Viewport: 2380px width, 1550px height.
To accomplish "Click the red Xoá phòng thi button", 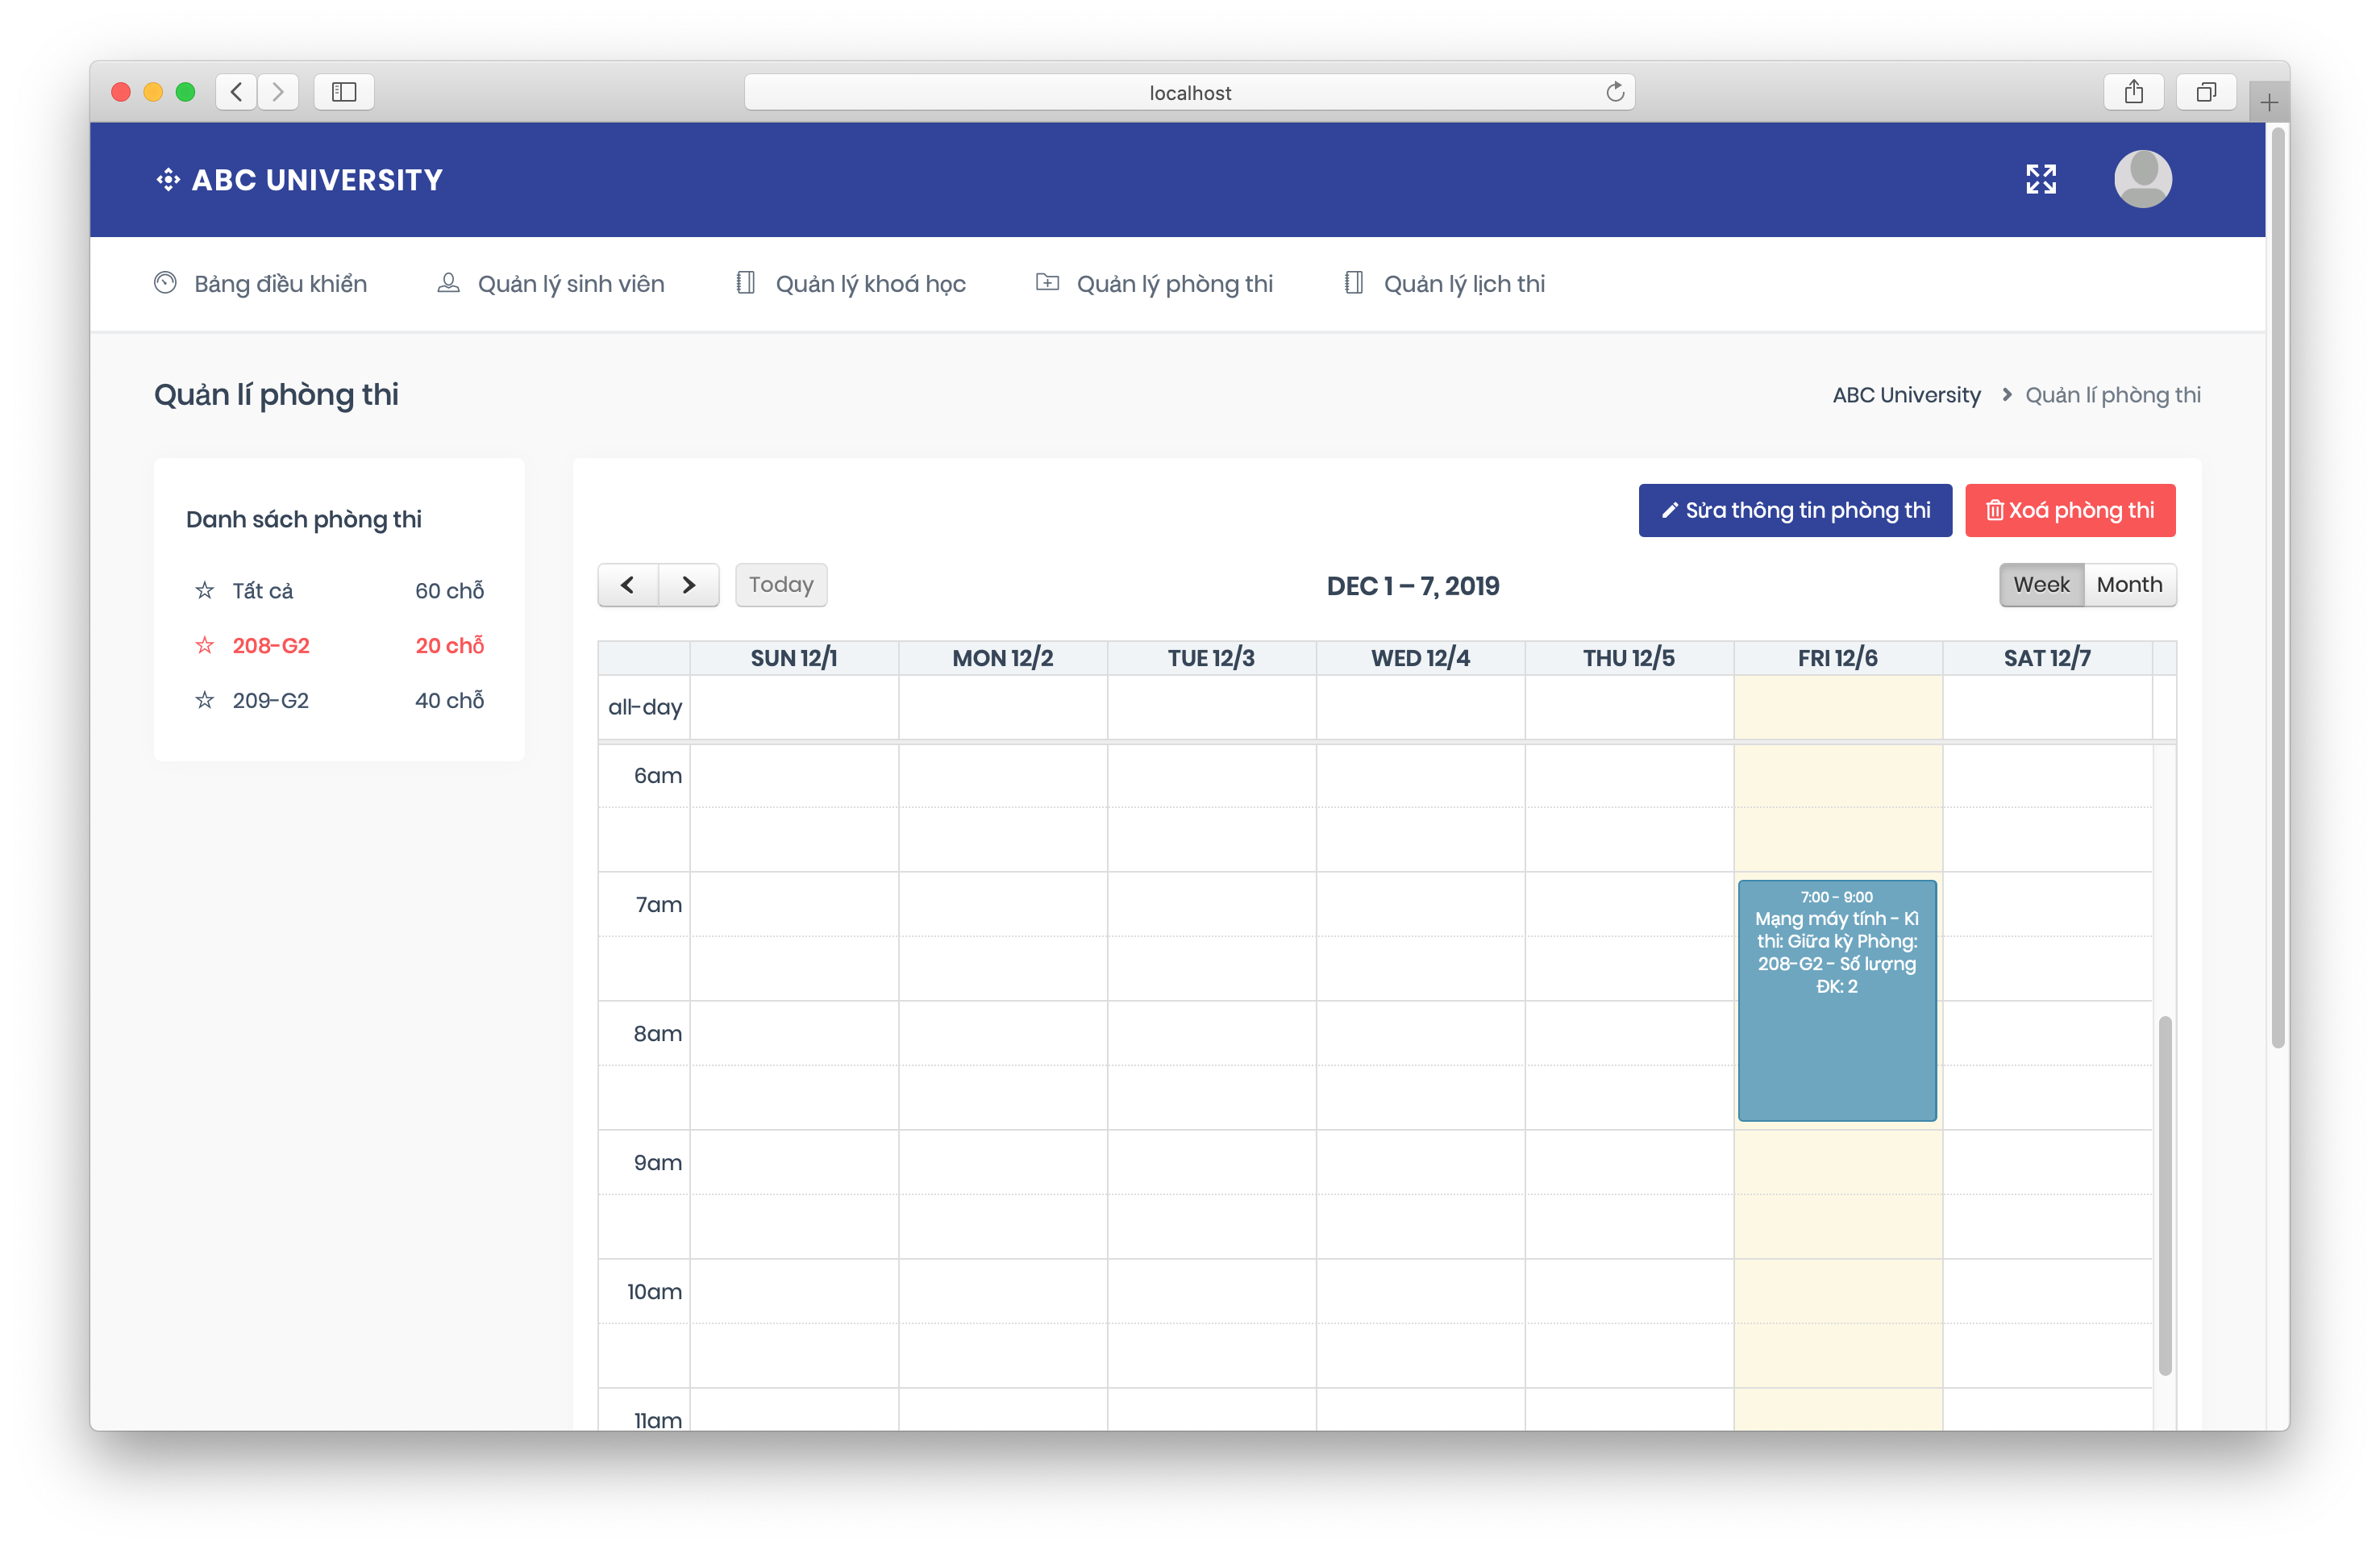I will click(2070, 510).
